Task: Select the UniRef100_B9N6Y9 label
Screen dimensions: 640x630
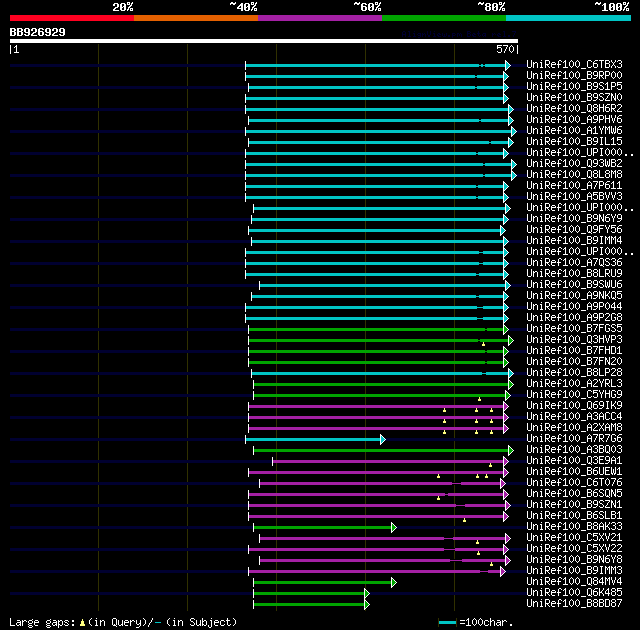Action: [574, 219]
